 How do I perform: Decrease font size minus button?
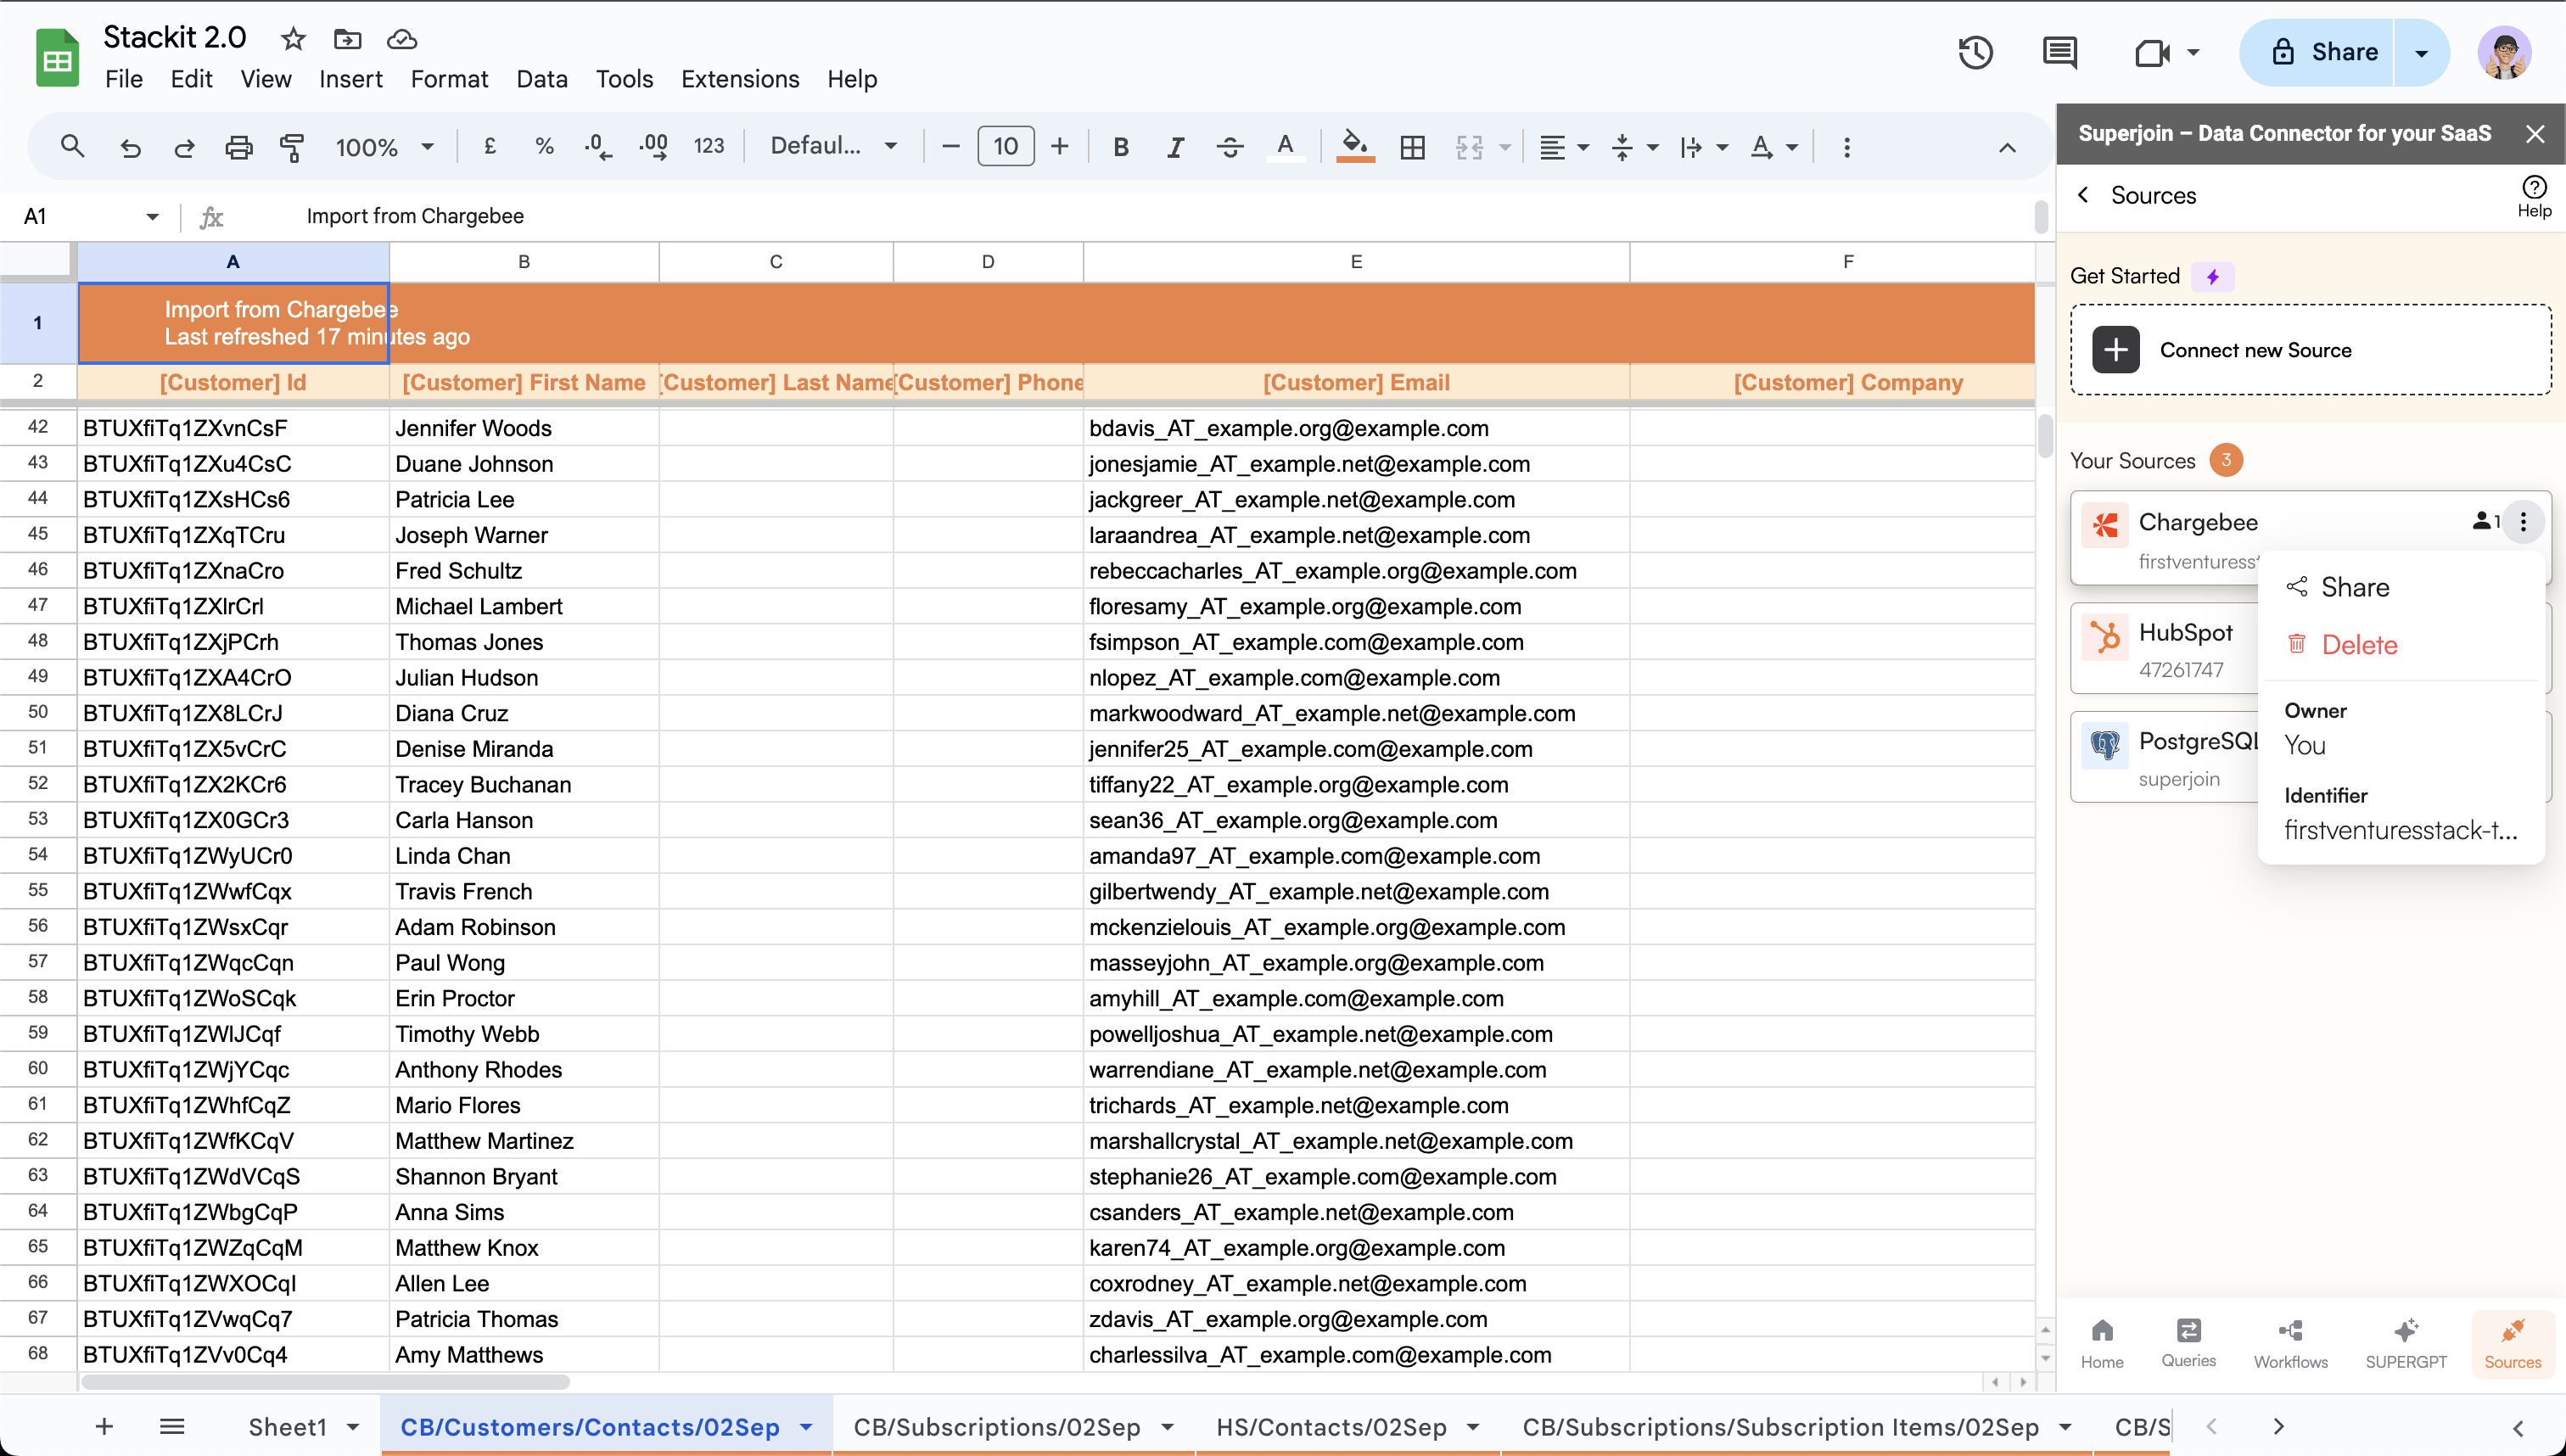point(951,147)
